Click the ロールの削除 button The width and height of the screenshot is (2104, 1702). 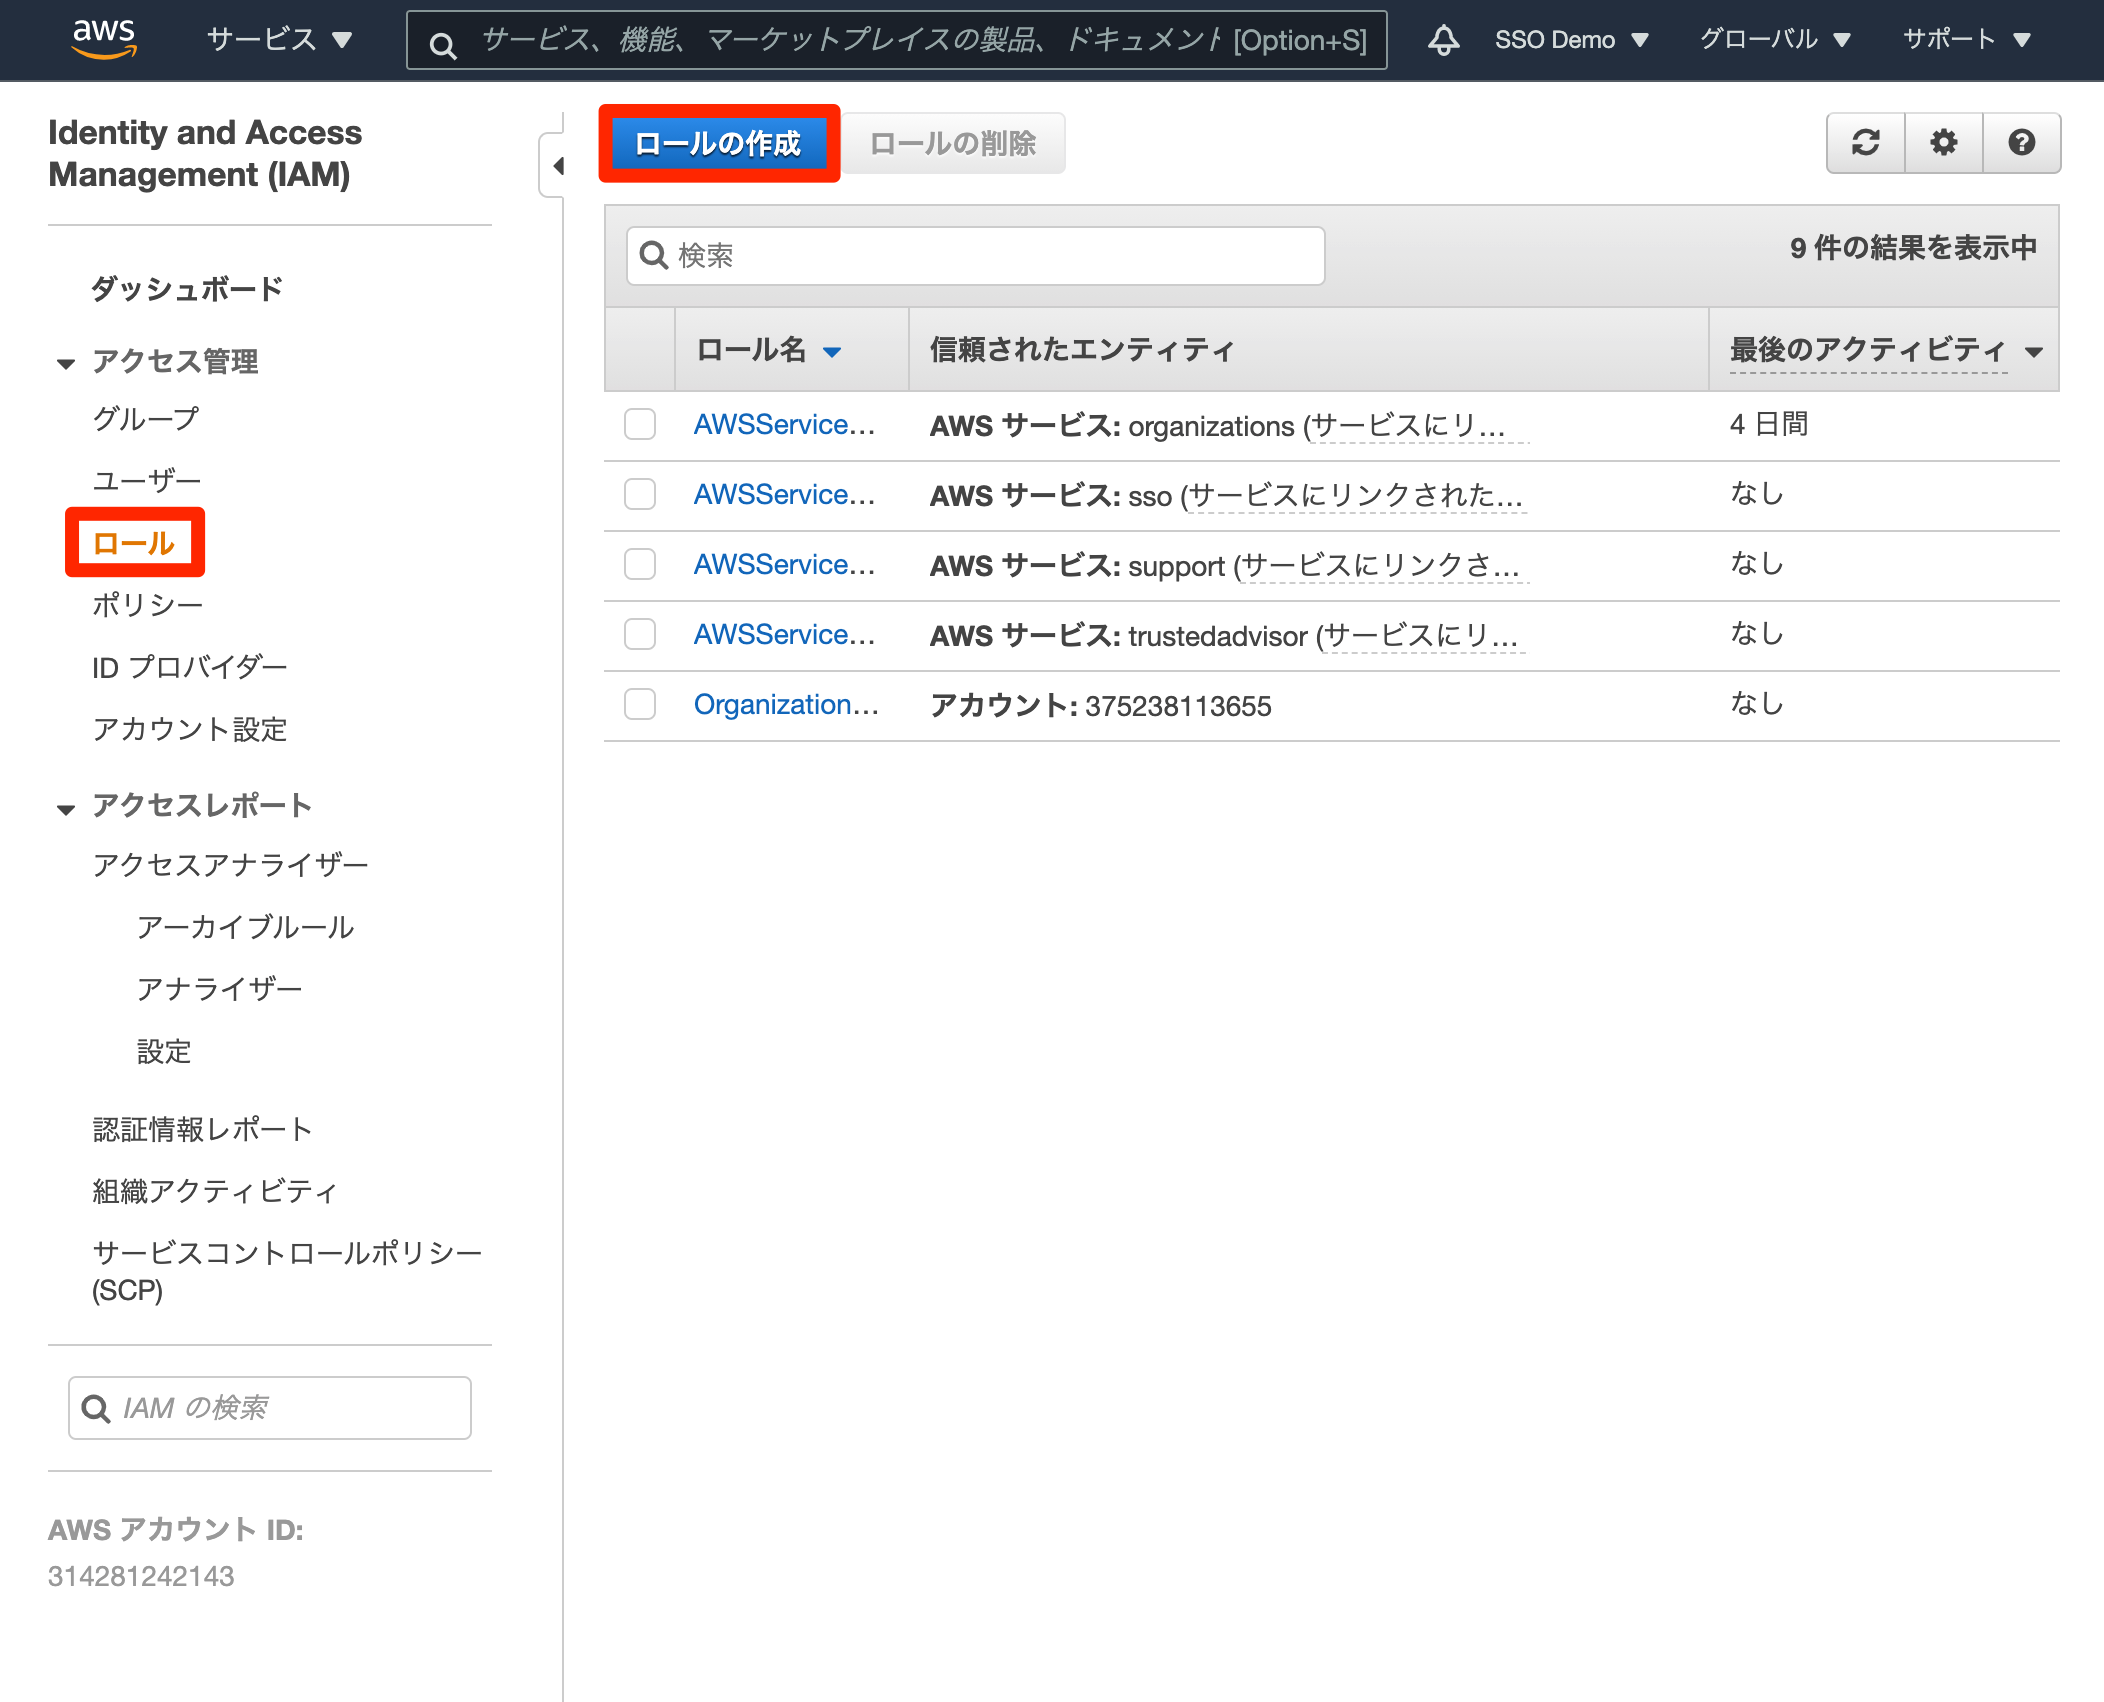953,143
